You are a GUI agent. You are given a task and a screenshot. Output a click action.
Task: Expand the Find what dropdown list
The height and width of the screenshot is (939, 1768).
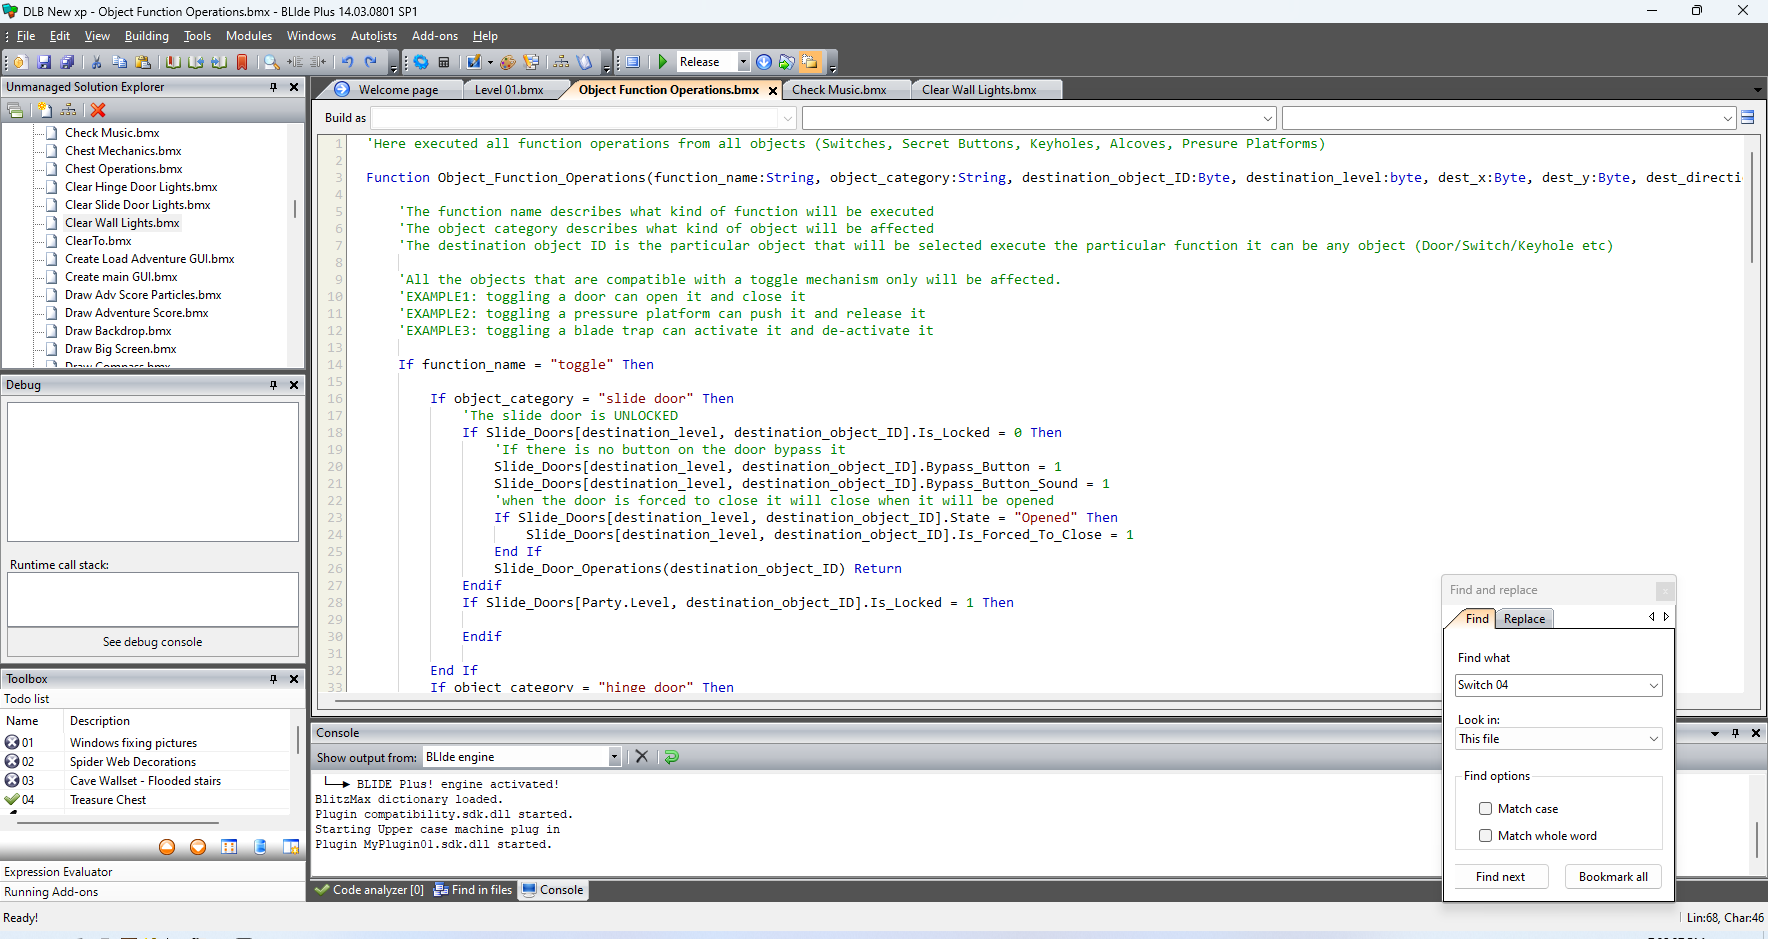pos(1653,685)
